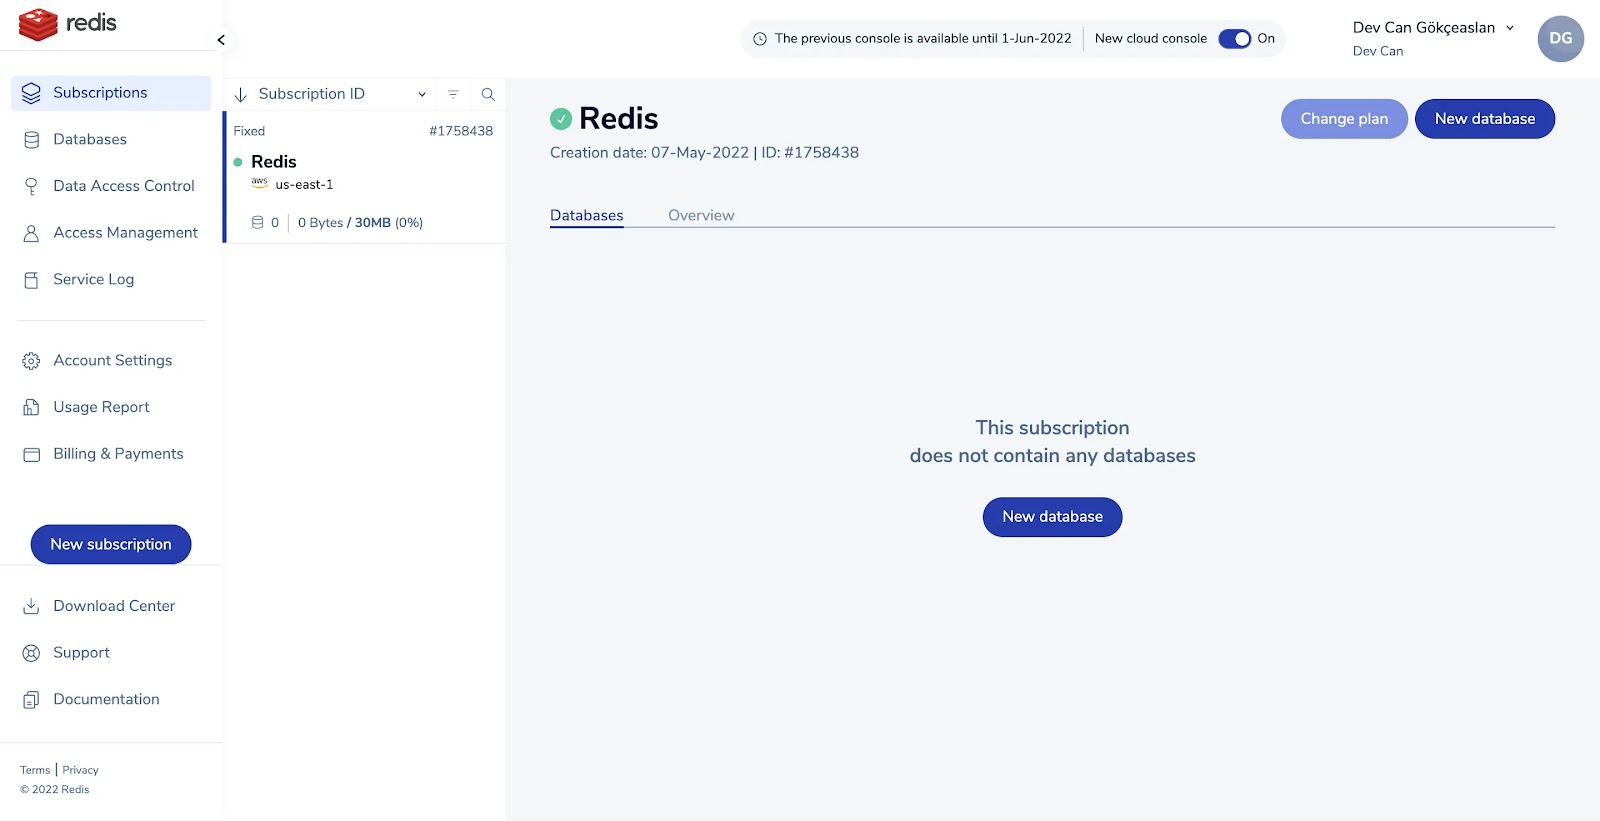Click the Subscriptions stack icon
Viewport: 1600px width, 821px height.
[x=31, y=93]
